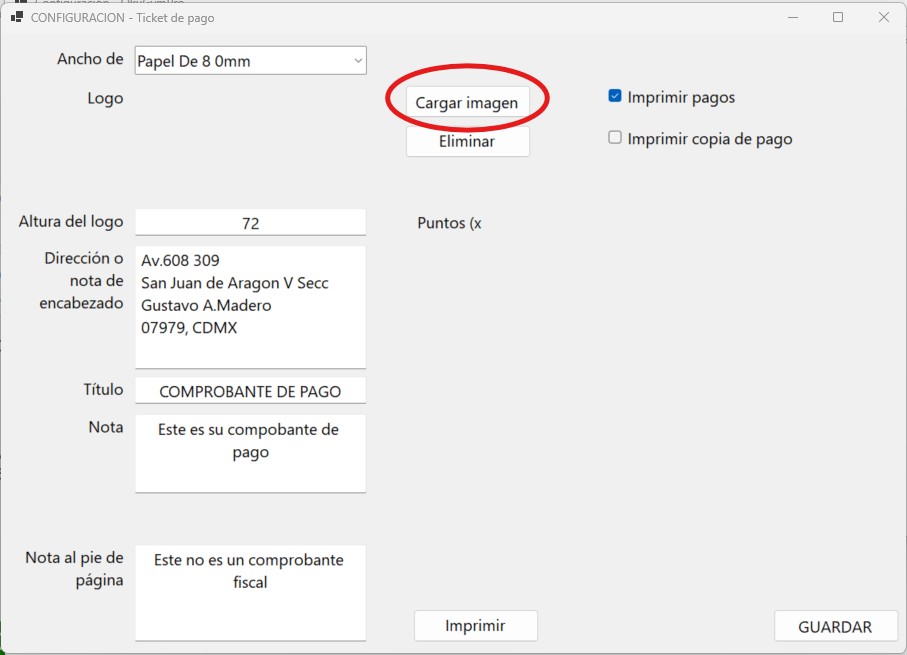Click the Nota text area
Screen dimensions: 907x655
(x=250, y=452)
